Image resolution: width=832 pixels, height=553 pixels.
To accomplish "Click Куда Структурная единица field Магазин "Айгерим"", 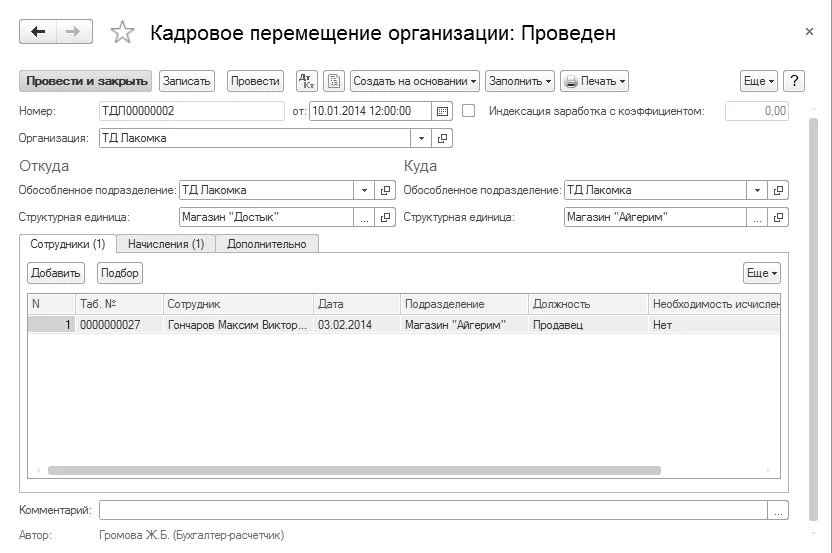I will pyautogui.click(x=655, y=217).
